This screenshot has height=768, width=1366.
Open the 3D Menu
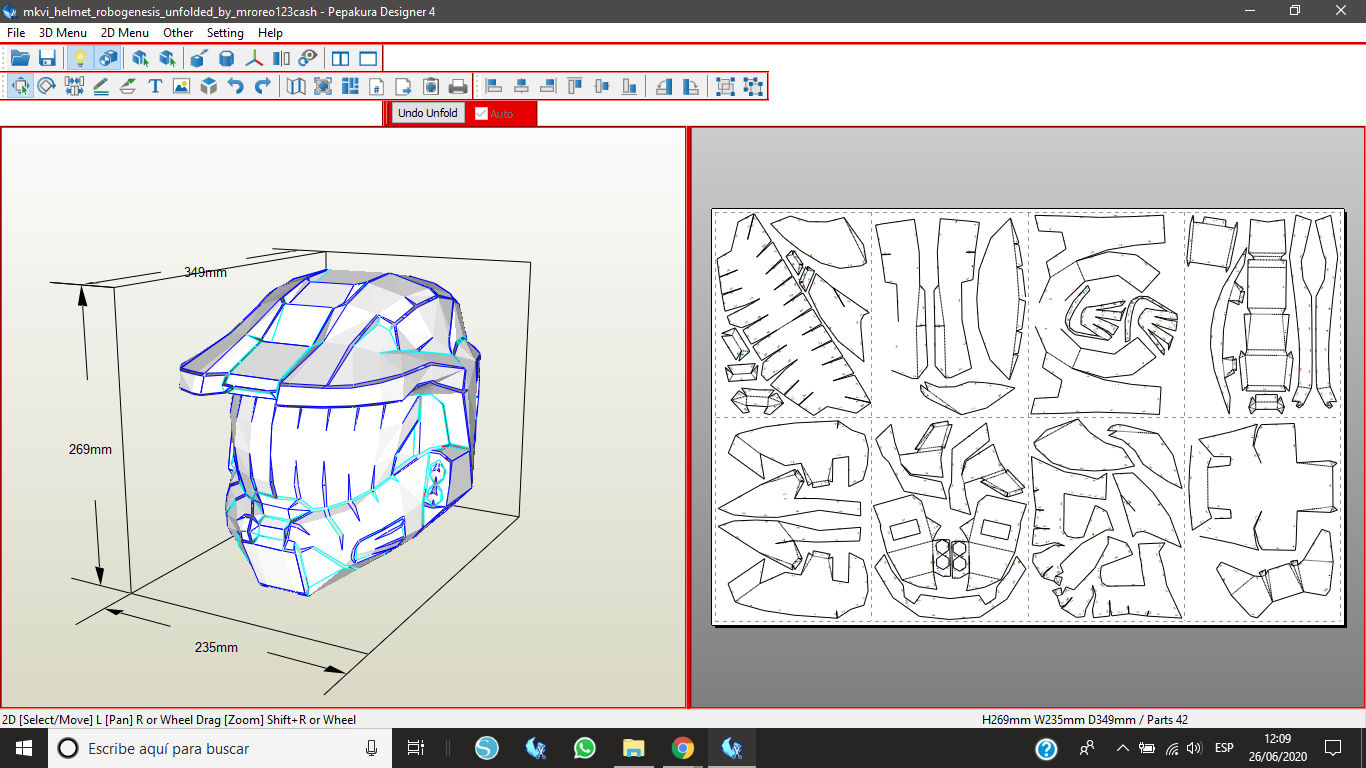[62, 33]
